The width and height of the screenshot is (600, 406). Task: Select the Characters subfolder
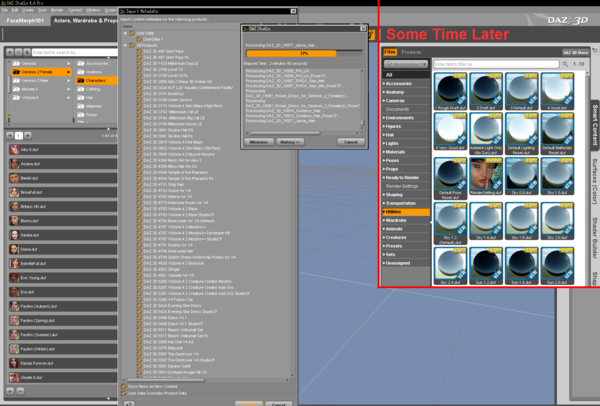point(96,81)
